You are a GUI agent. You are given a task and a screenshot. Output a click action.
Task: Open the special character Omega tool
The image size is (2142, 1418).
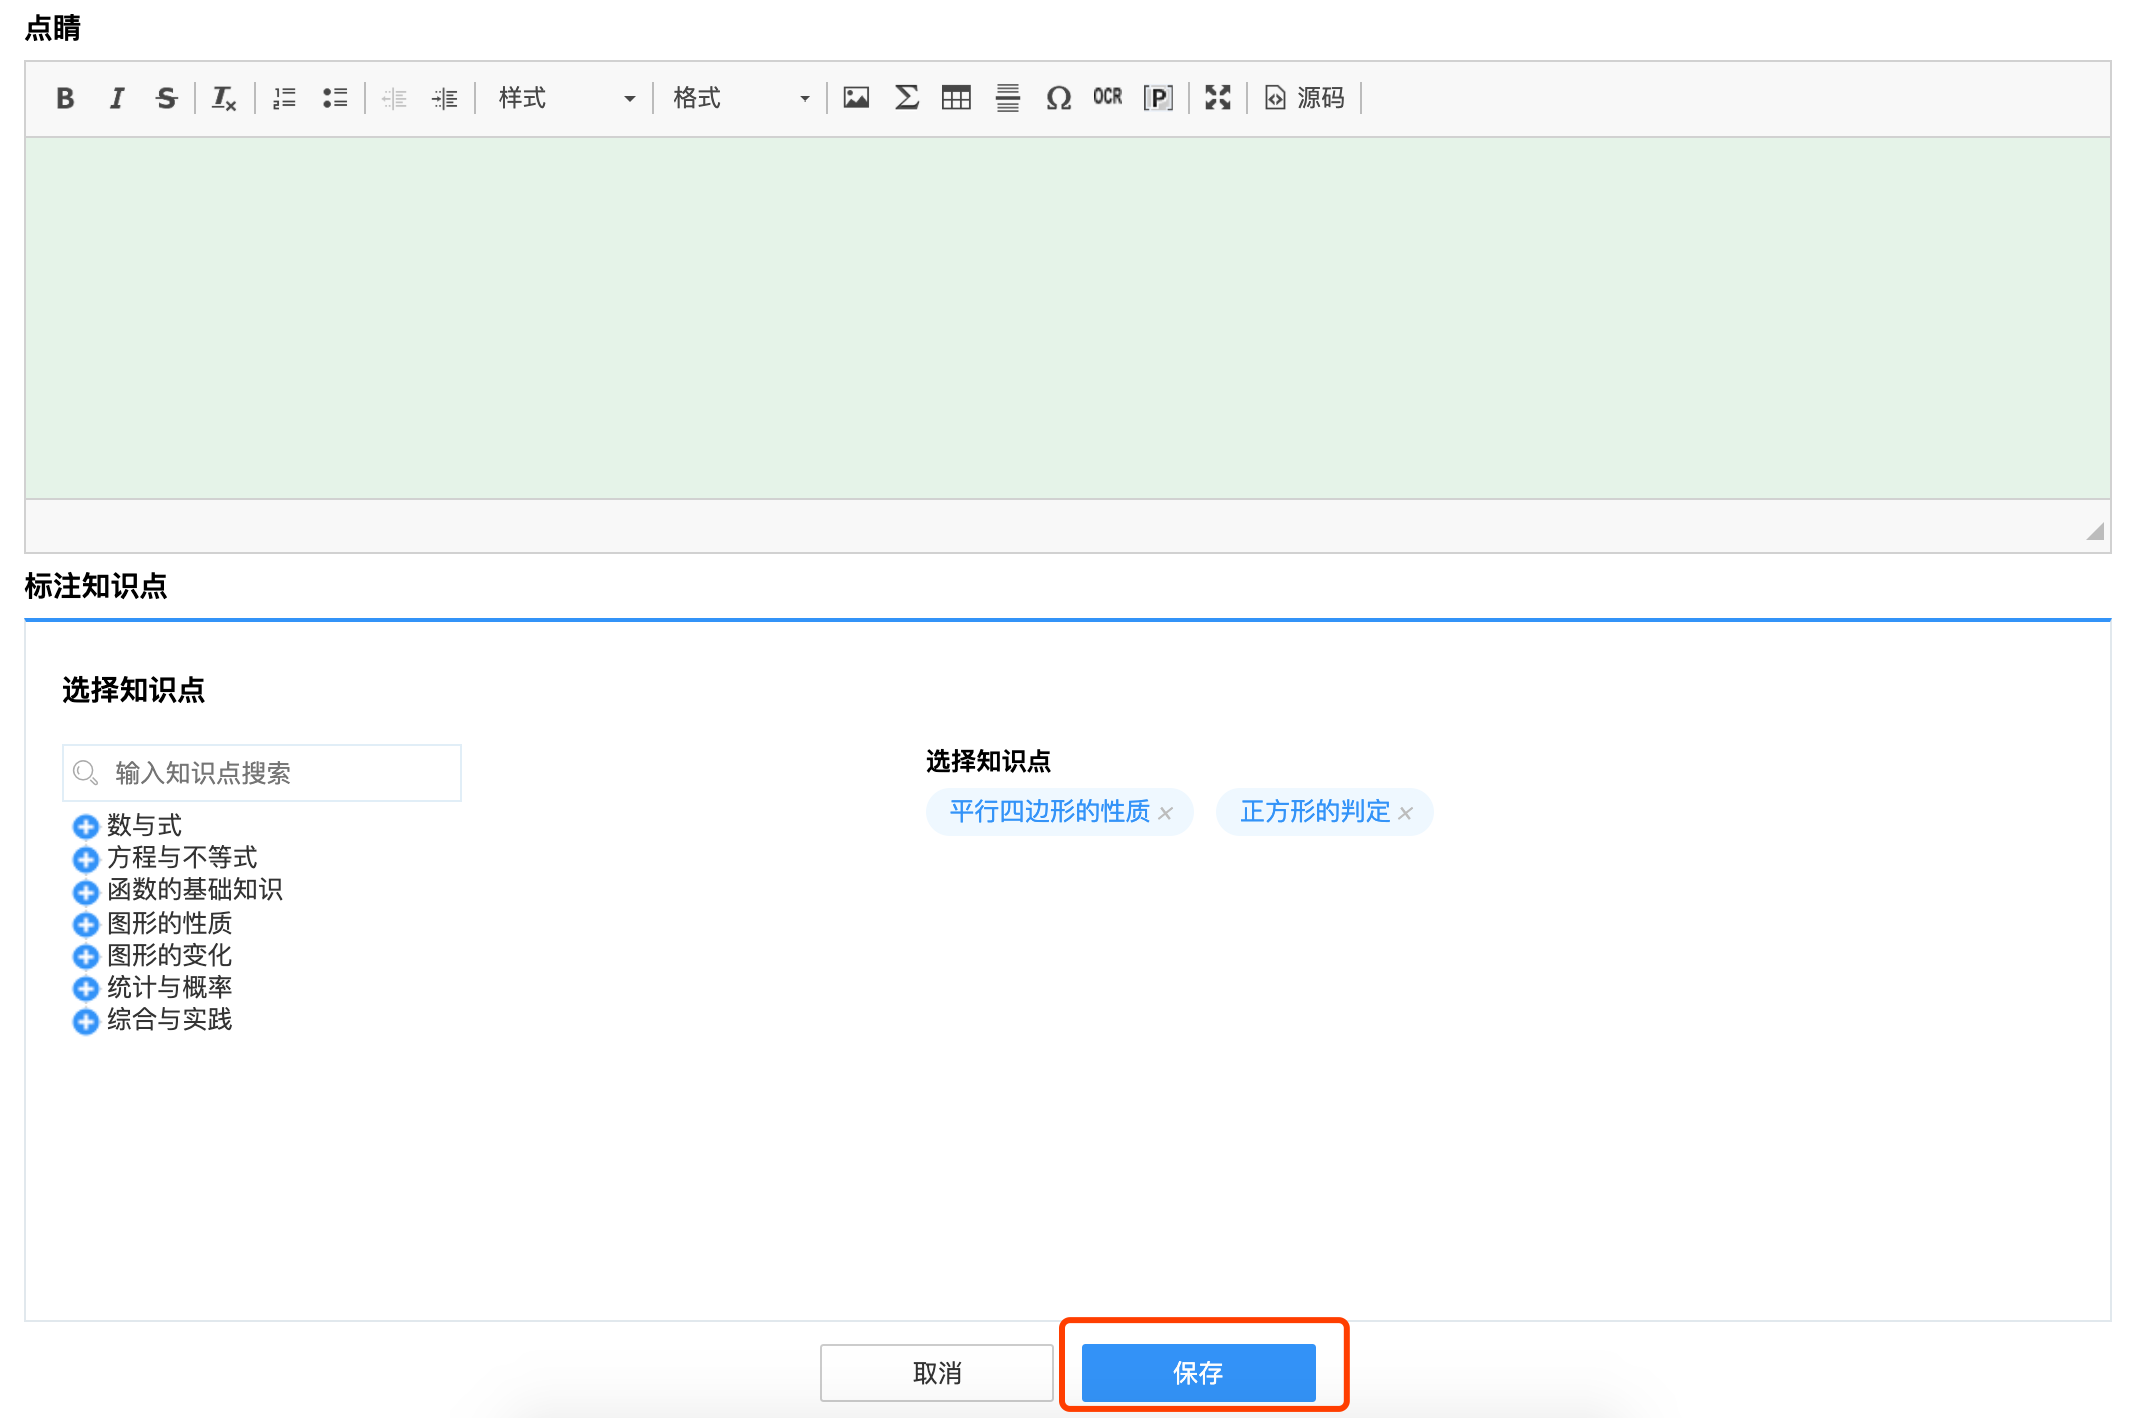click(1058, 98)
